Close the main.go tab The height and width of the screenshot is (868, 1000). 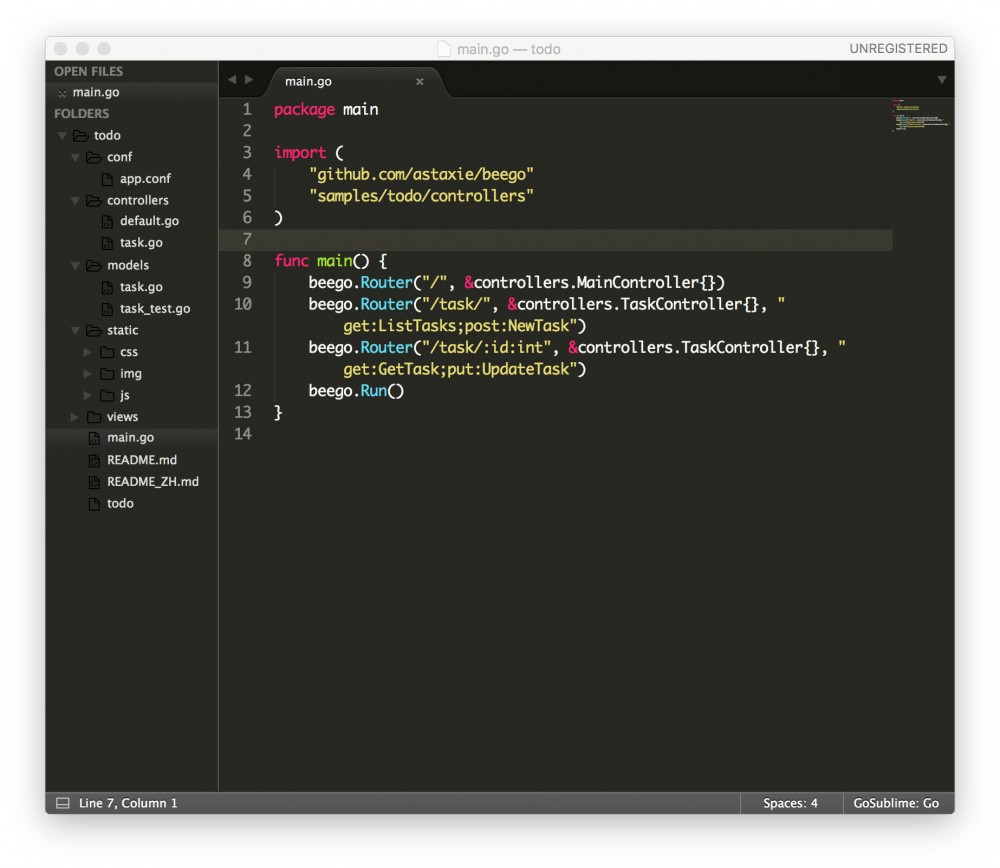point(420,82)
